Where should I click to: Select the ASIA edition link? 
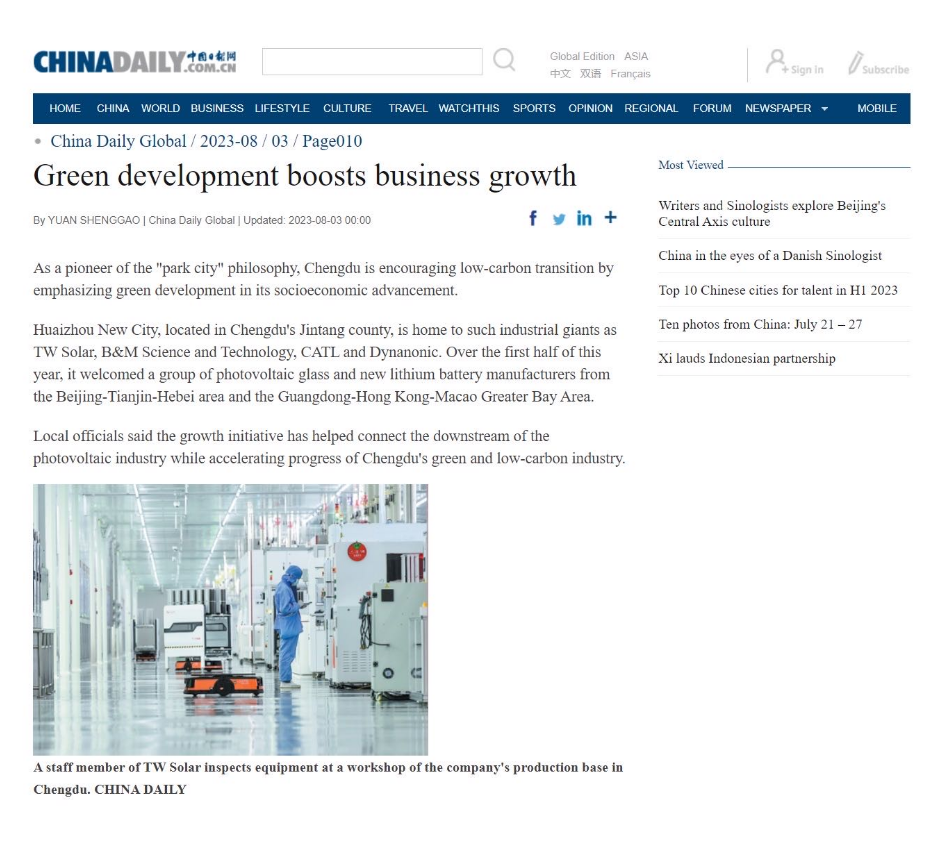pos(636,56)
